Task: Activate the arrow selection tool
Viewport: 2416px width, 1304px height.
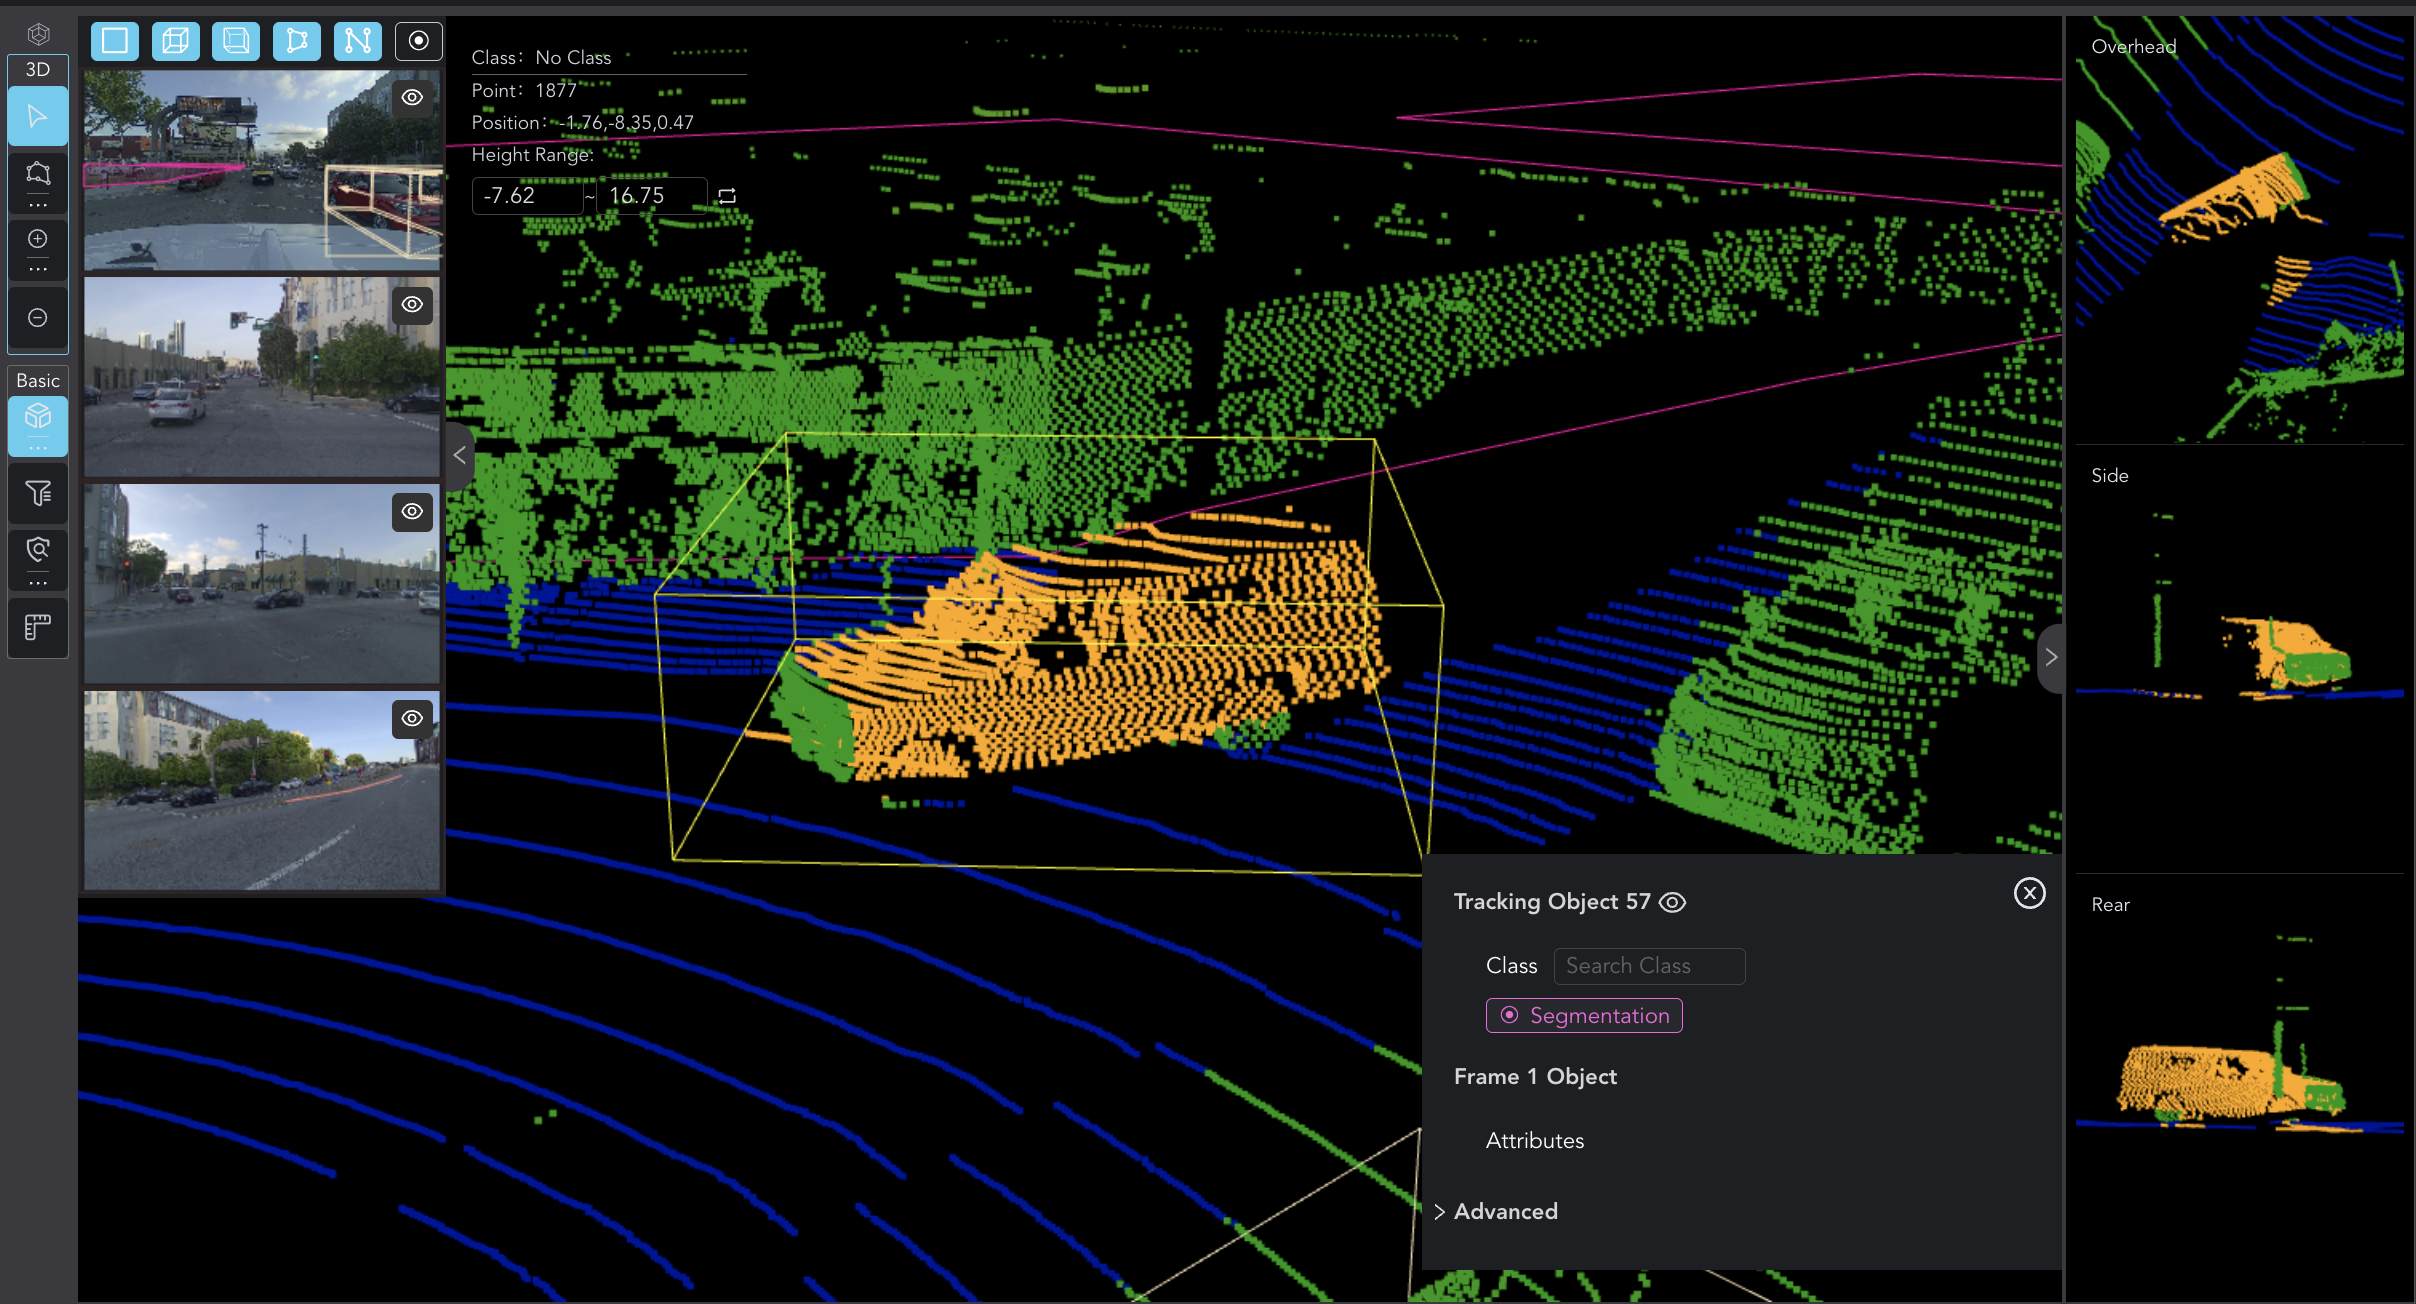Action: (x=38, y=116)
